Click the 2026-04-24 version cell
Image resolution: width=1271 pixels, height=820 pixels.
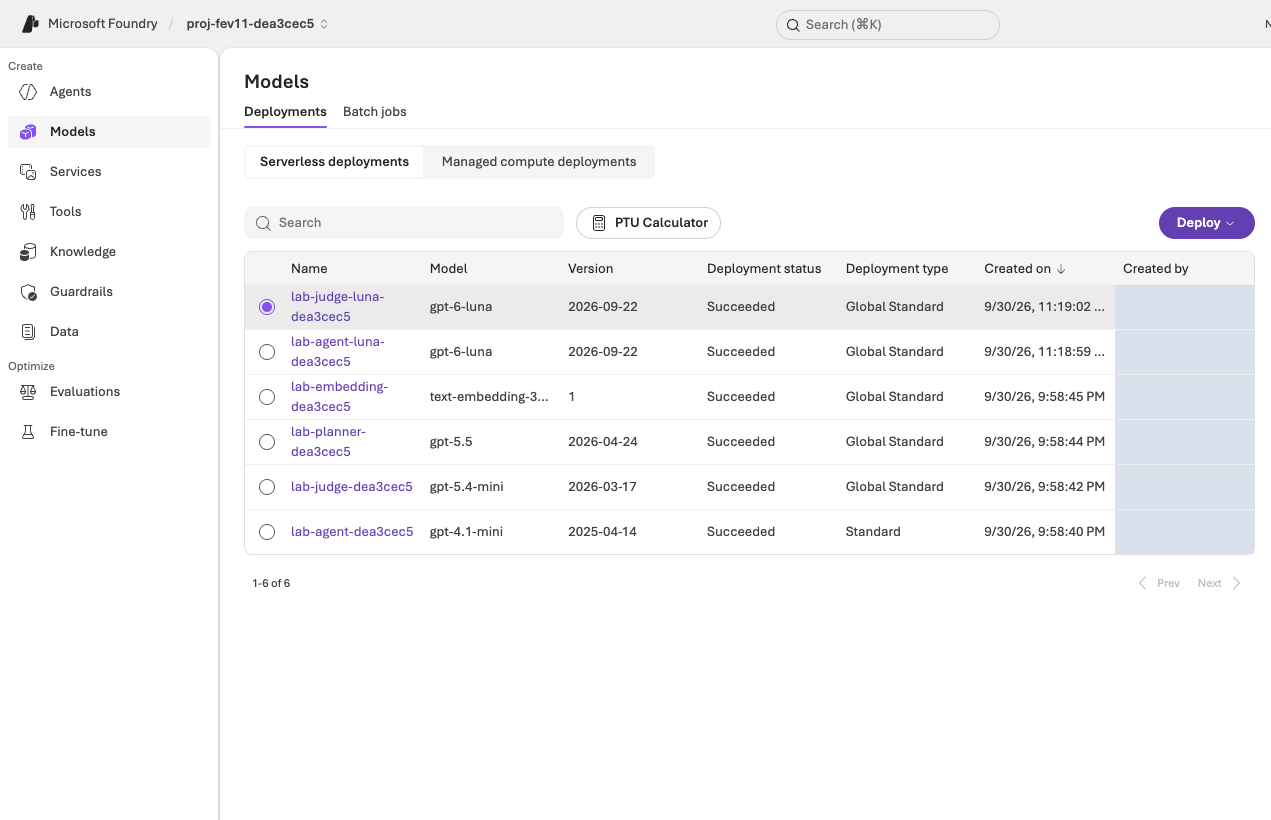(x=602, y=442)
